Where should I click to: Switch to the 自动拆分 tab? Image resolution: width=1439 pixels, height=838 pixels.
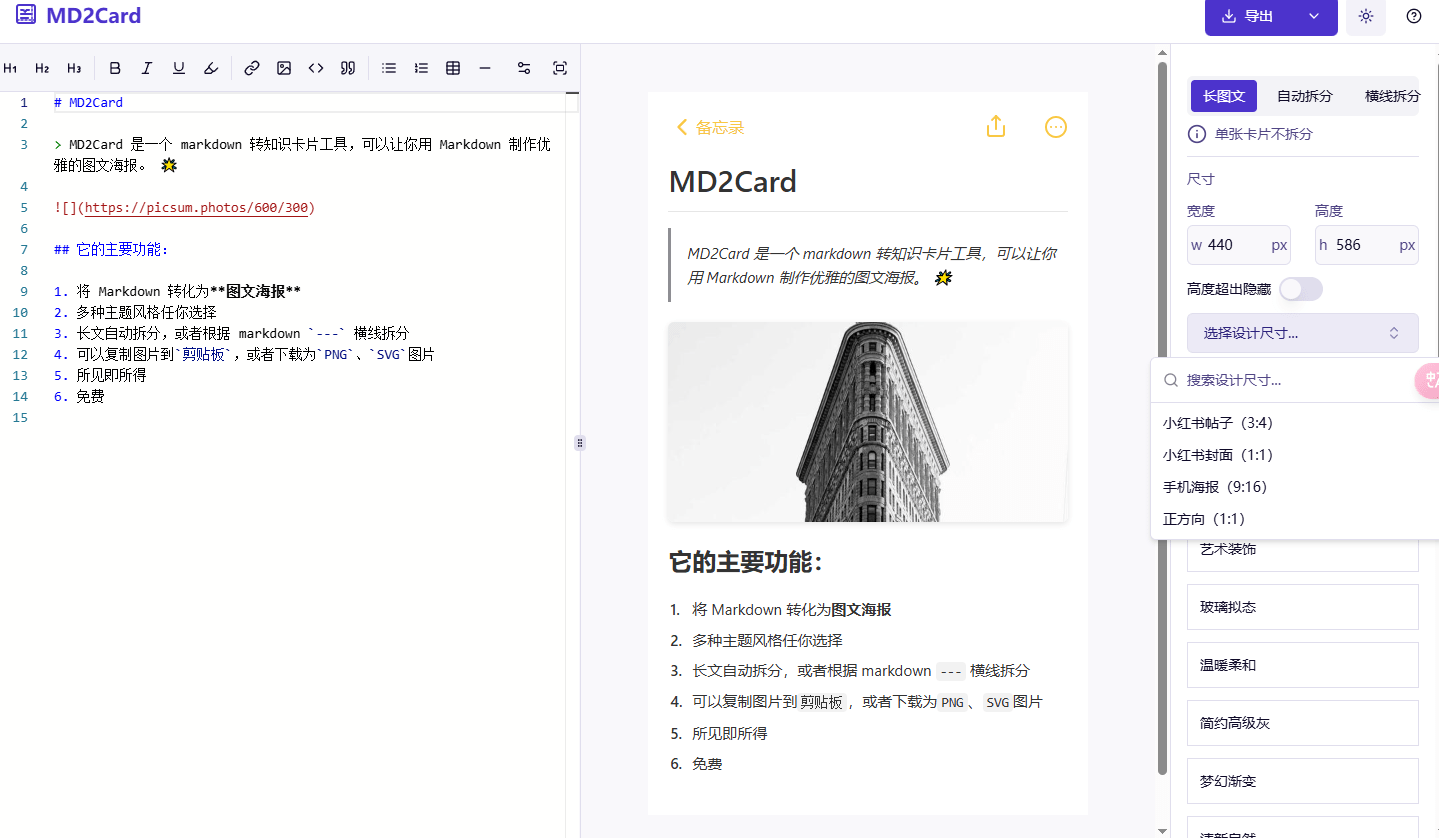pyautogui.click(x=1304, y=96)
